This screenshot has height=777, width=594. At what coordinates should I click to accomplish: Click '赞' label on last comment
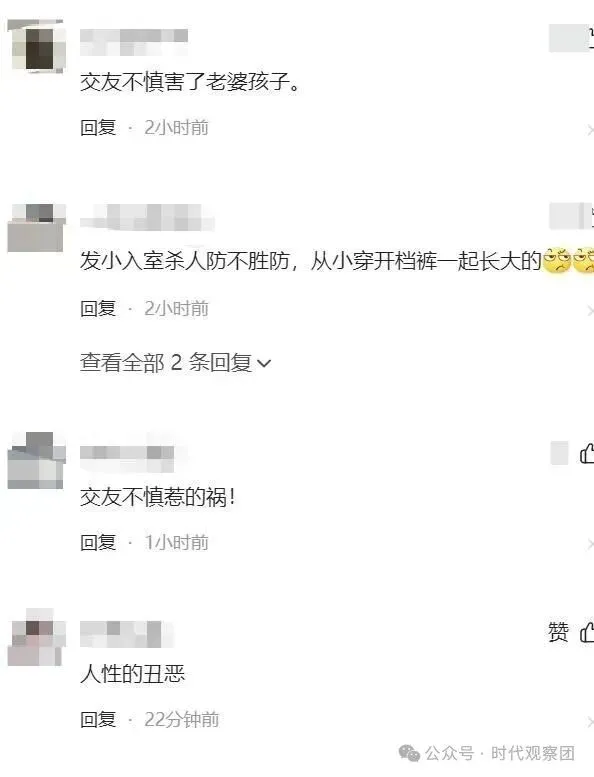point(558,632)
